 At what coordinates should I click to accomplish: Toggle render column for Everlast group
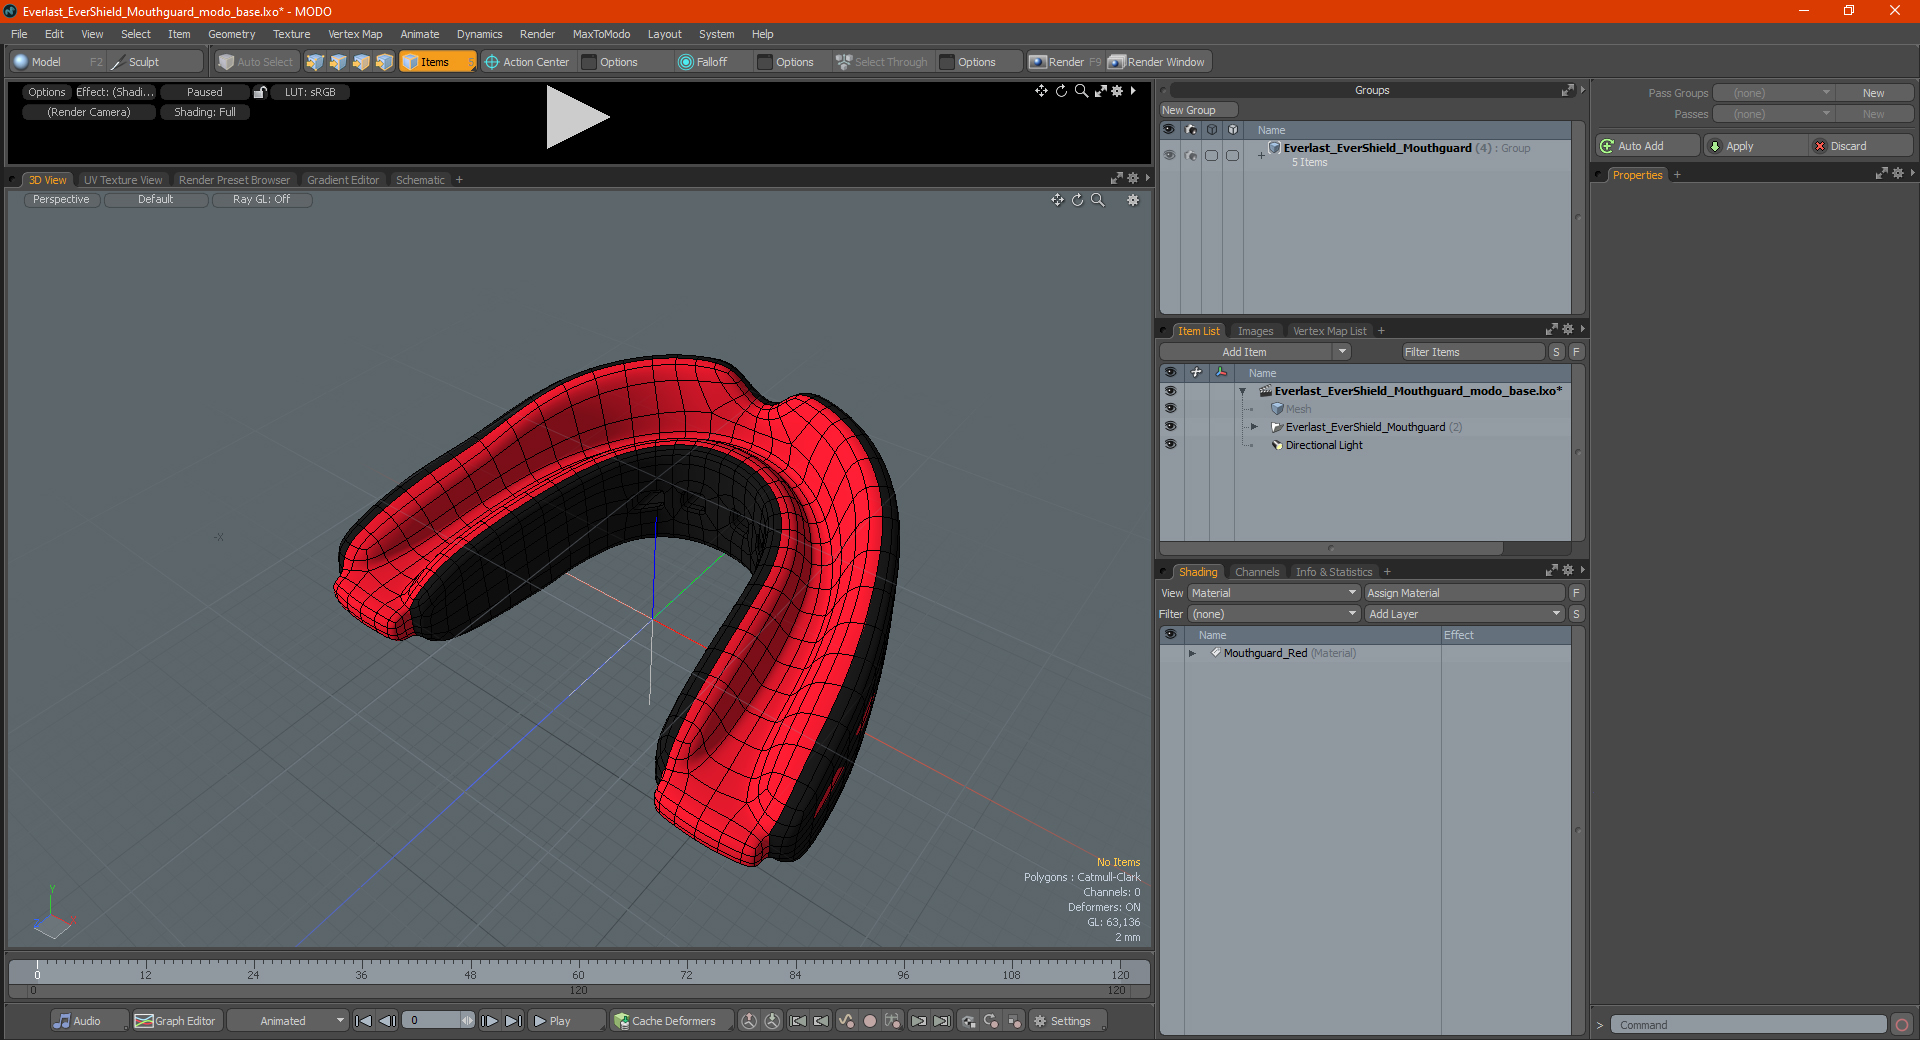[1190, 155]
